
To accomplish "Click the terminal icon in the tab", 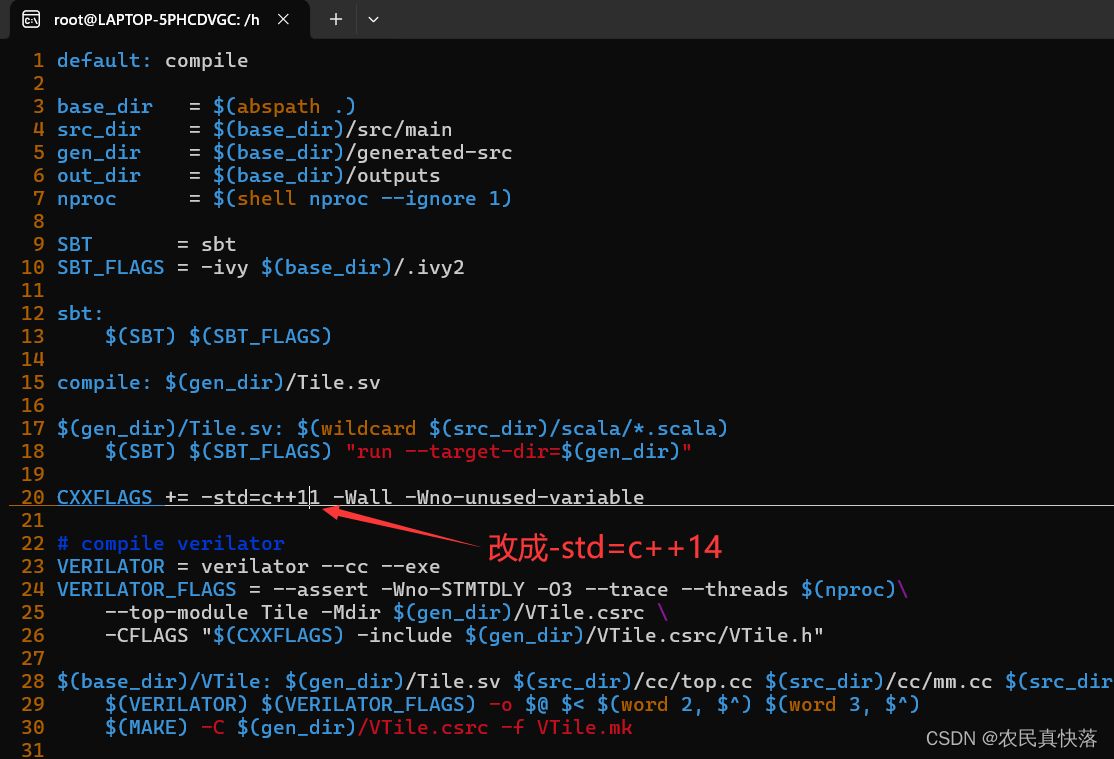I will point(31,19).
